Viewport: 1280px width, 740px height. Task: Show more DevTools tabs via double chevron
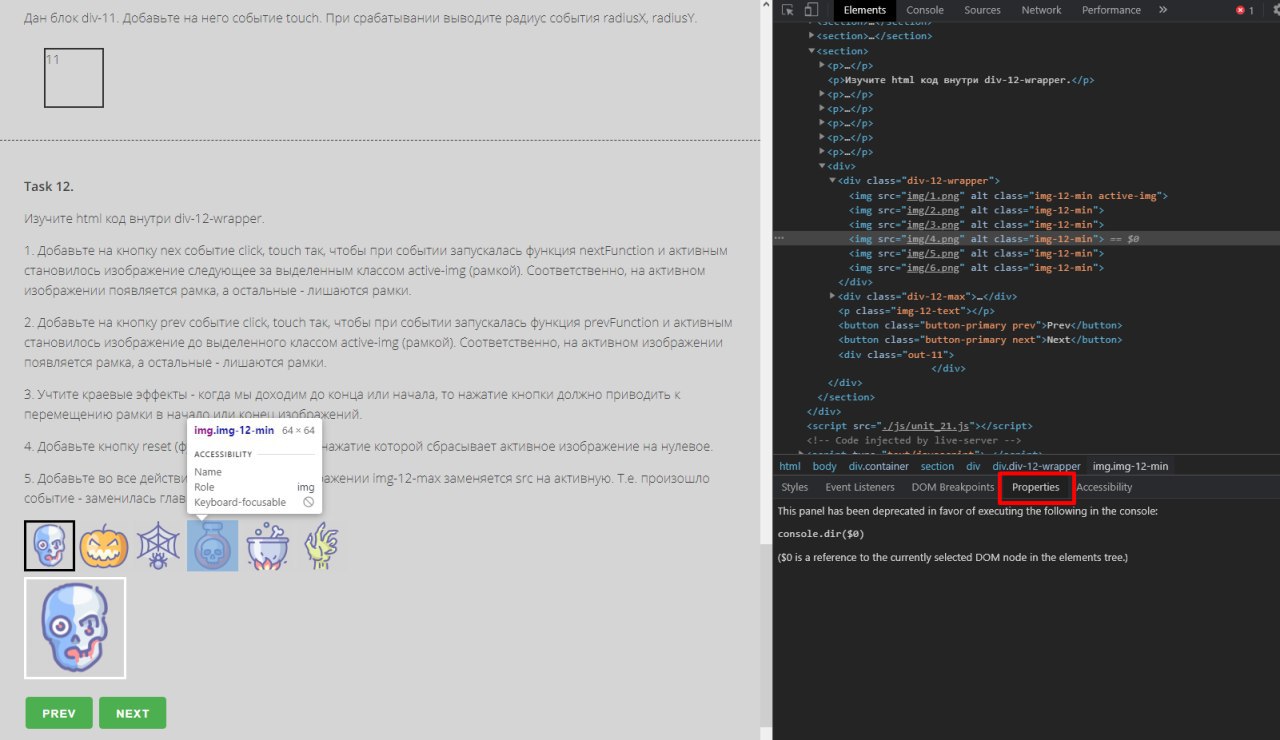[x=1163, y=10]
